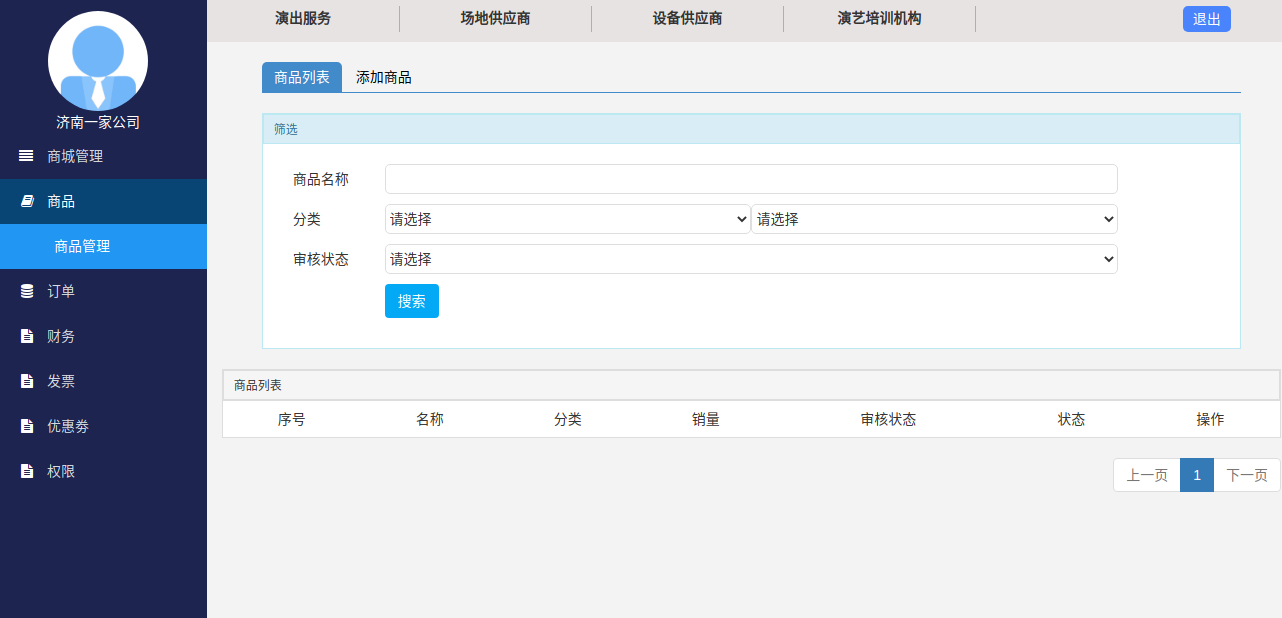This screenshot has width=1282, height=618.
Task: Click the 财务 document icon in sidebar
Action: pos(27,336)
